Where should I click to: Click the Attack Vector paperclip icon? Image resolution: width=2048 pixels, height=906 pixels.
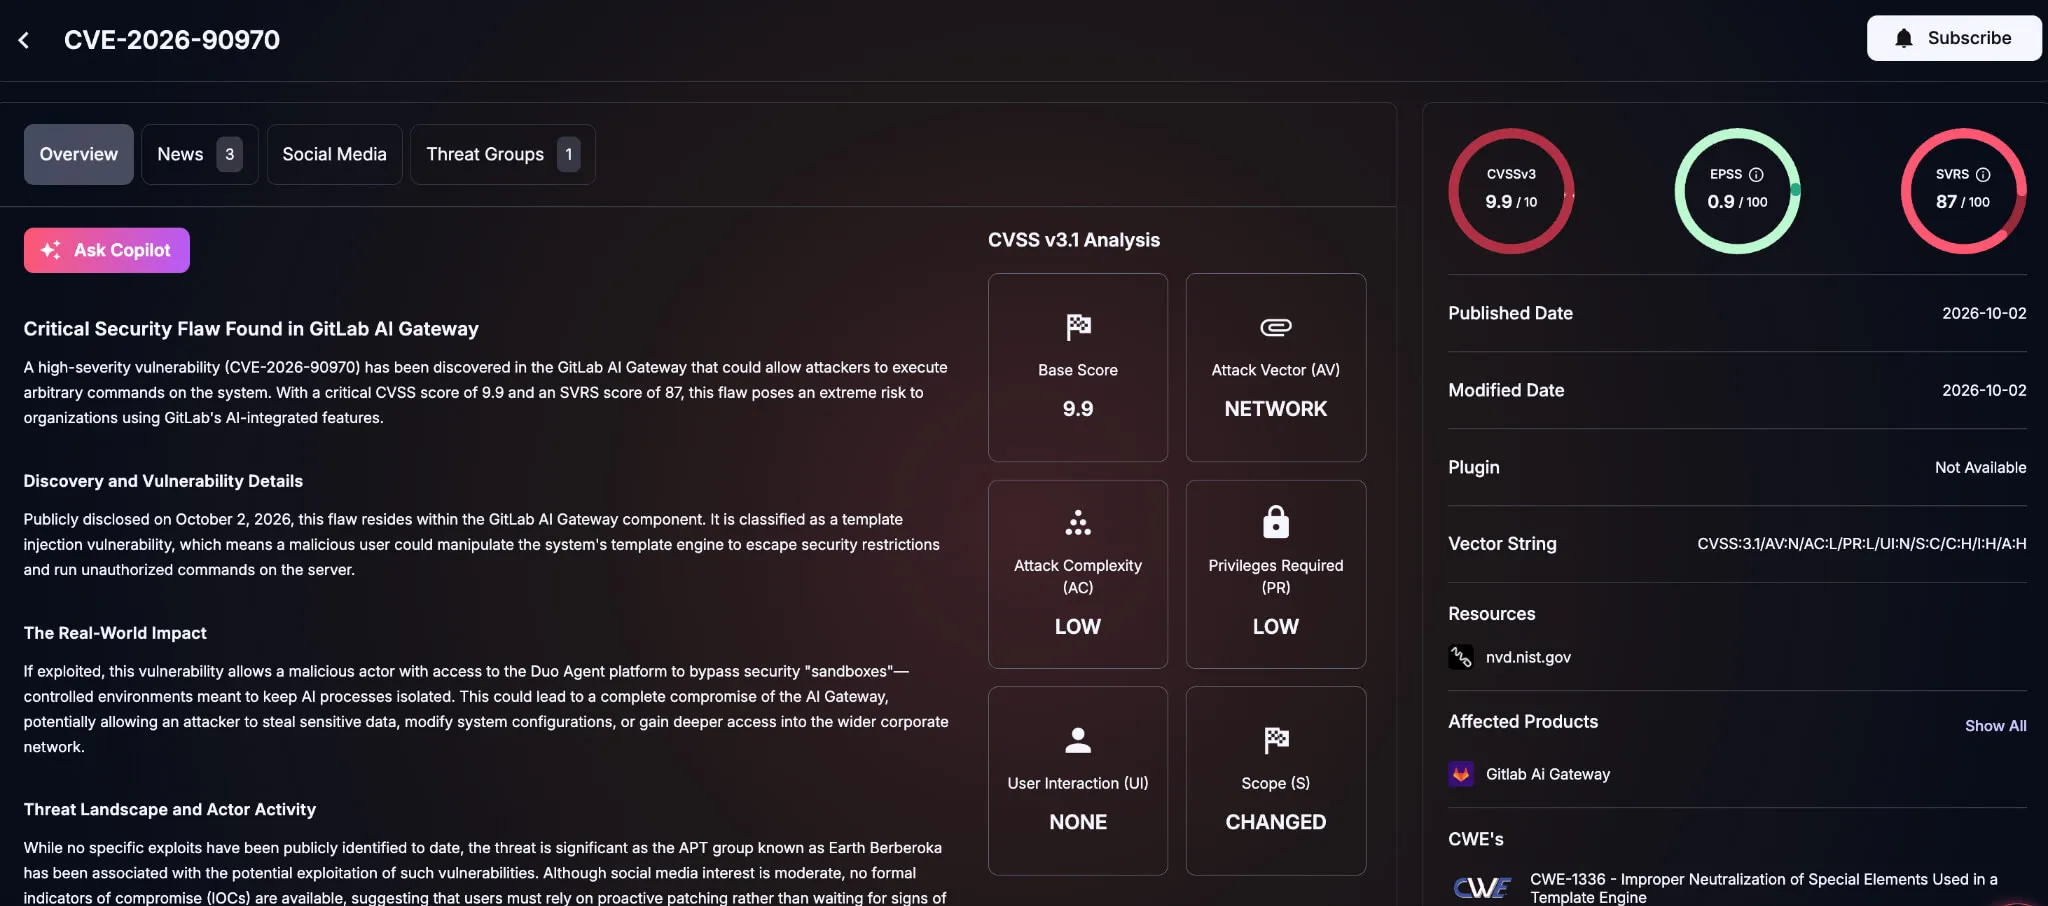[1276, 327]
